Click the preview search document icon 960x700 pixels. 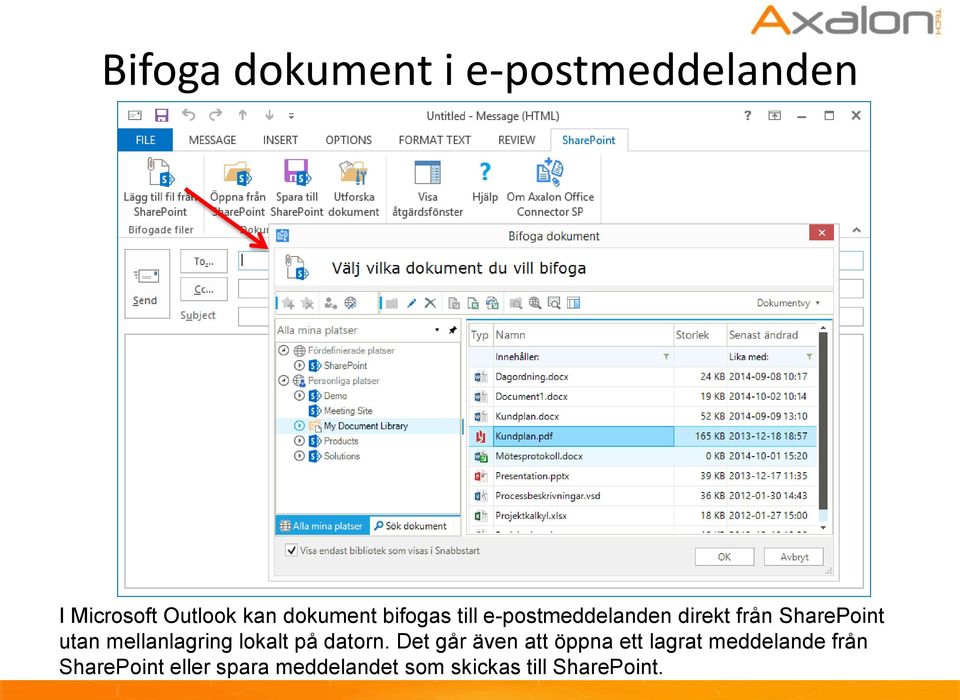pos(554,303)
